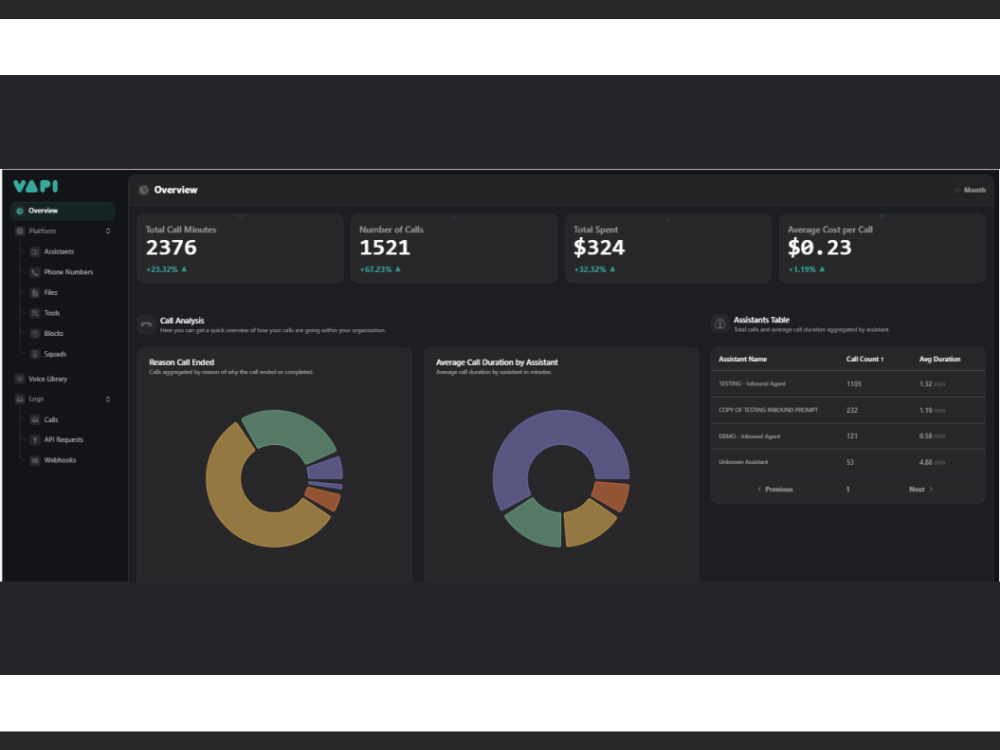Click the Previous pagination button
1000x750 pixels.
point(775,489)
